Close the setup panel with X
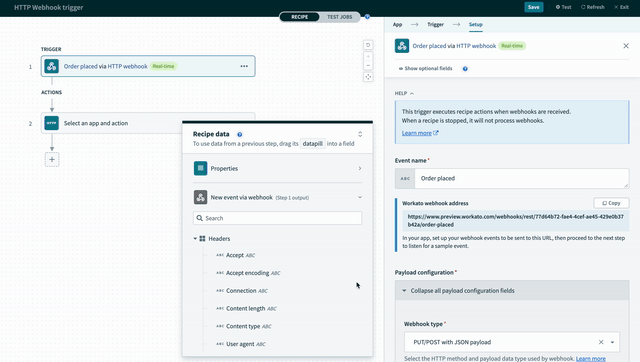640x362 pixels. 626,46
